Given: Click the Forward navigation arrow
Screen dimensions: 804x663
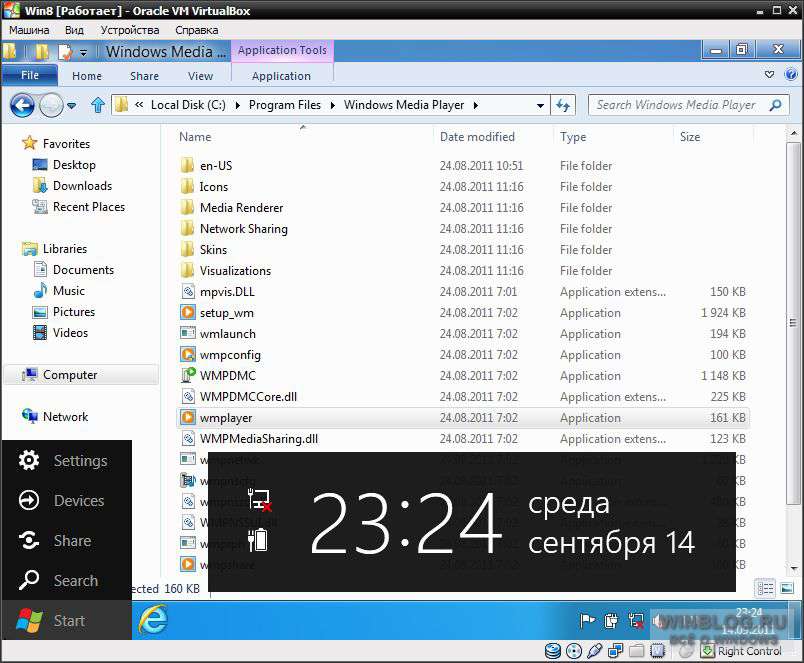Looking at the screenshot, I should coord(51,106).
